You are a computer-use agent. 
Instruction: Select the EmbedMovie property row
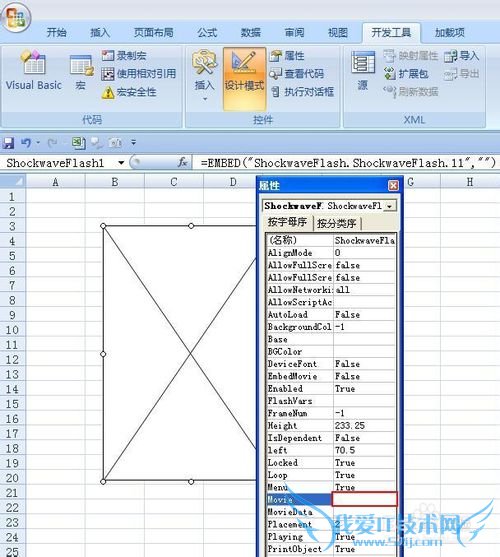click(331, 376)
